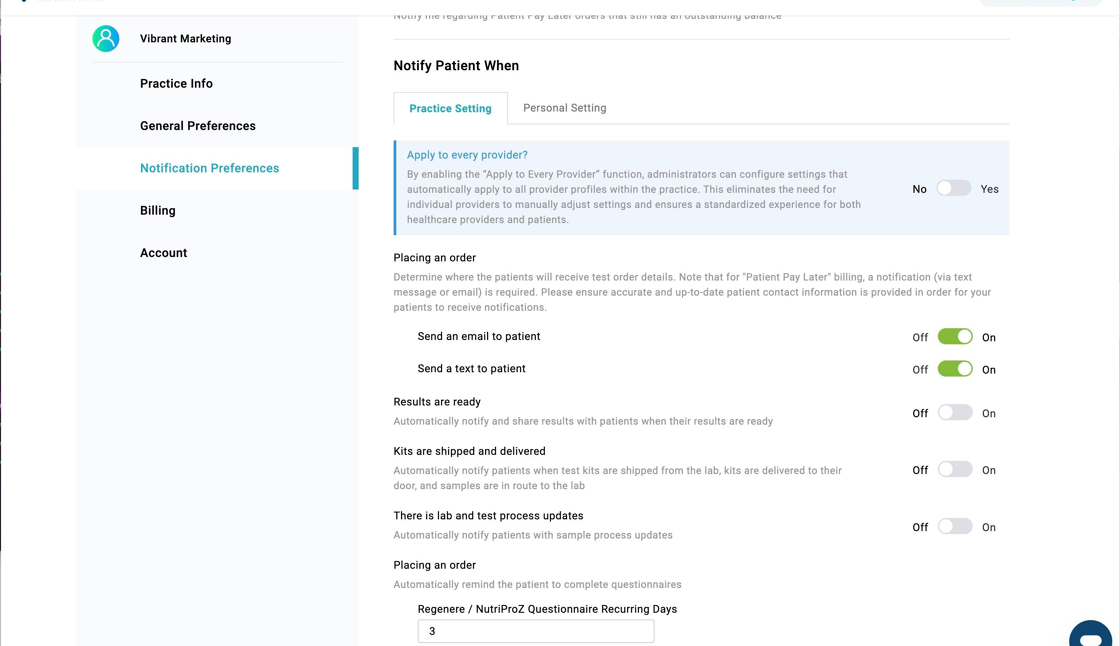The height and width of the screenshot is (646, 1120).
Task: Click the Vibrant Marketing account name
Action: click(x=185, y=39)
